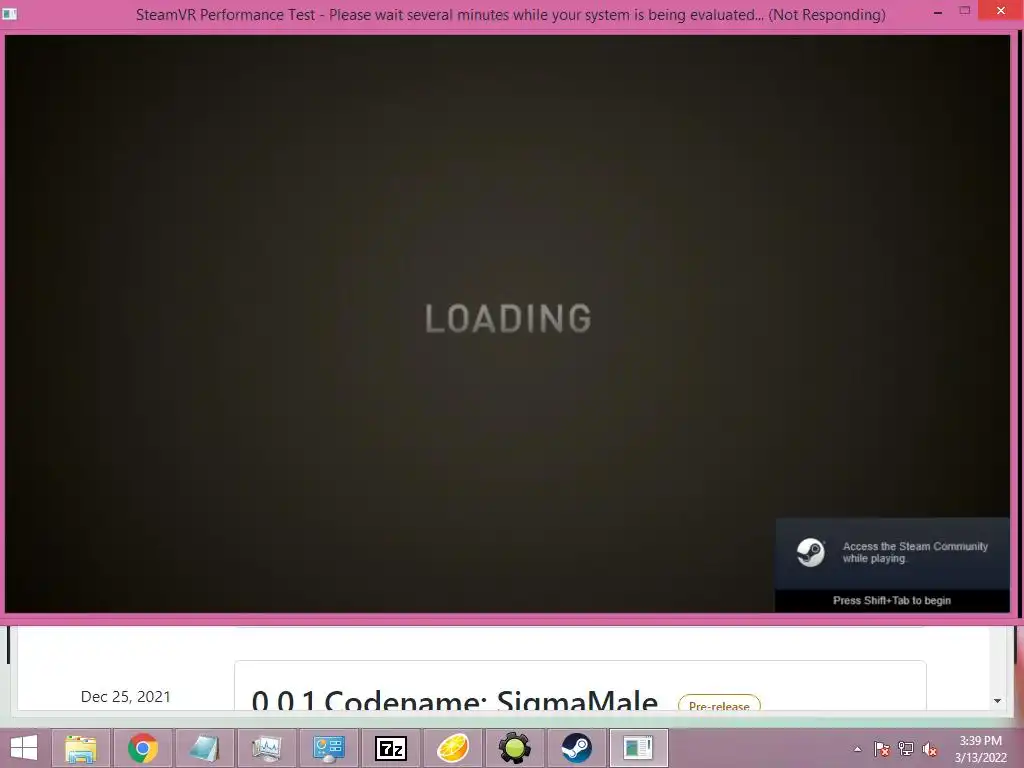1024x768 pixels.
Task: Click the Press Shift+Tab to begin bar
Action: pos(892,601)
